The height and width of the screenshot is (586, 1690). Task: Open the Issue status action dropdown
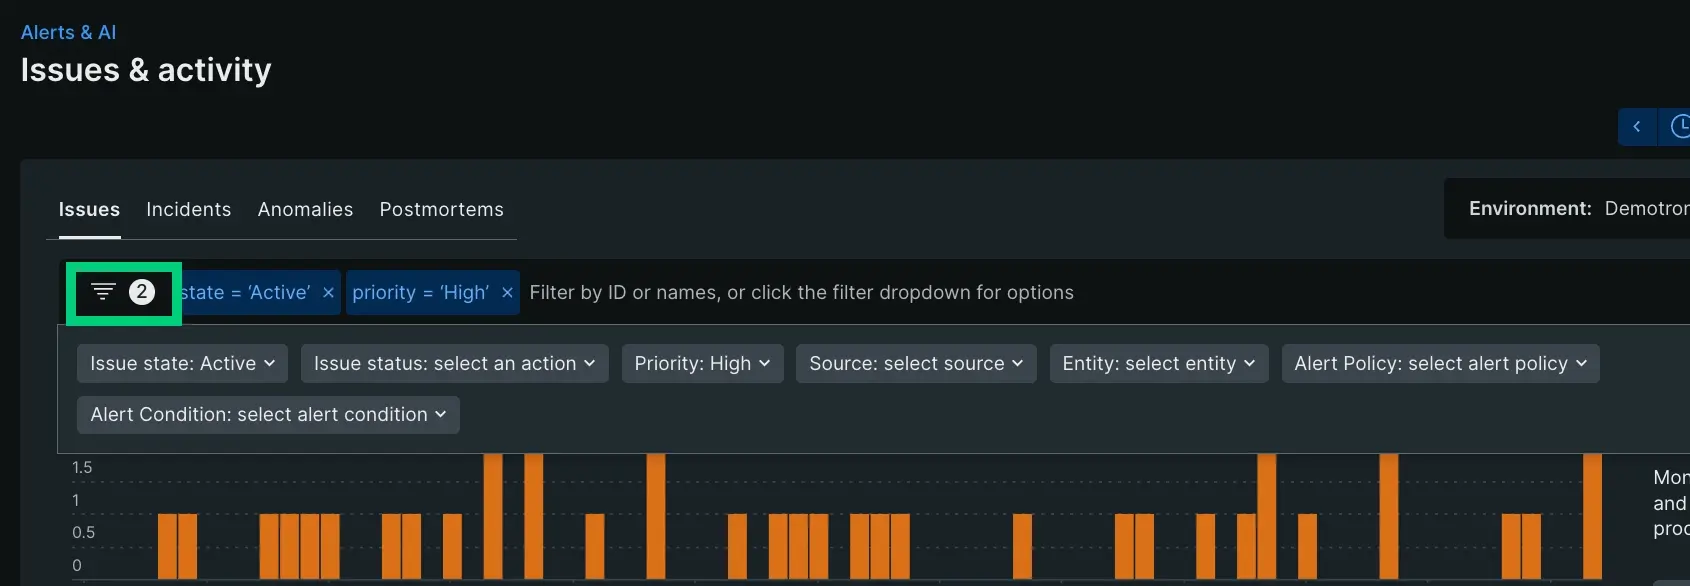(454, 364)
